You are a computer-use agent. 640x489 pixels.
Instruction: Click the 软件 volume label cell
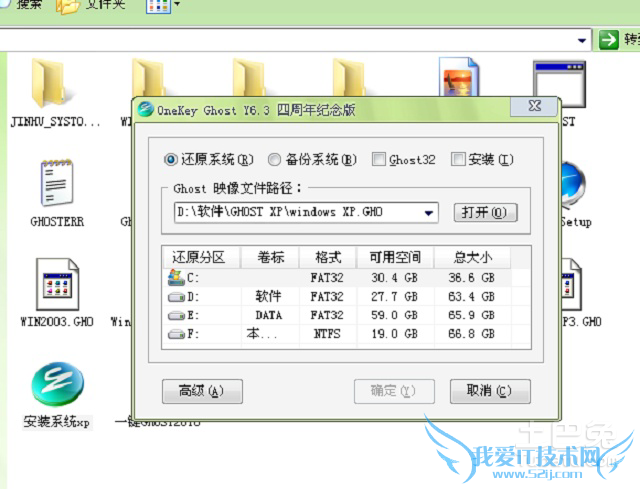pyautogui.click(x=268, y=296)
